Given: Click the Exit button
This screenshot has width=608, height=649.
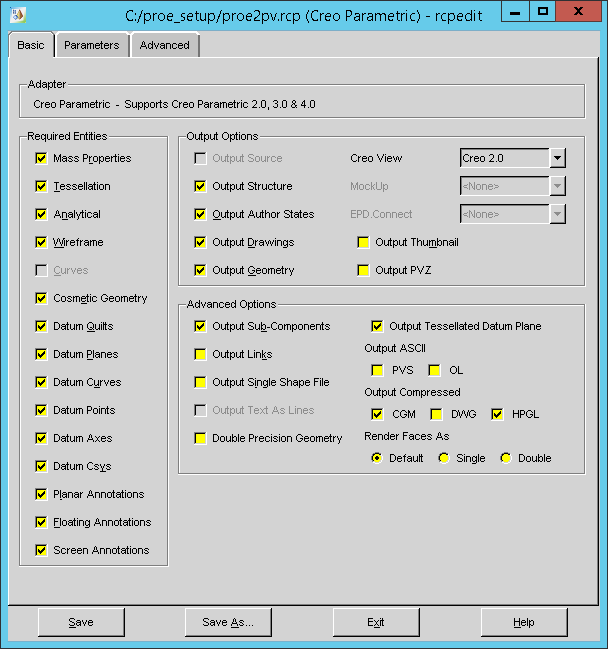Looking at the screenshot, I should click(376, 622).
